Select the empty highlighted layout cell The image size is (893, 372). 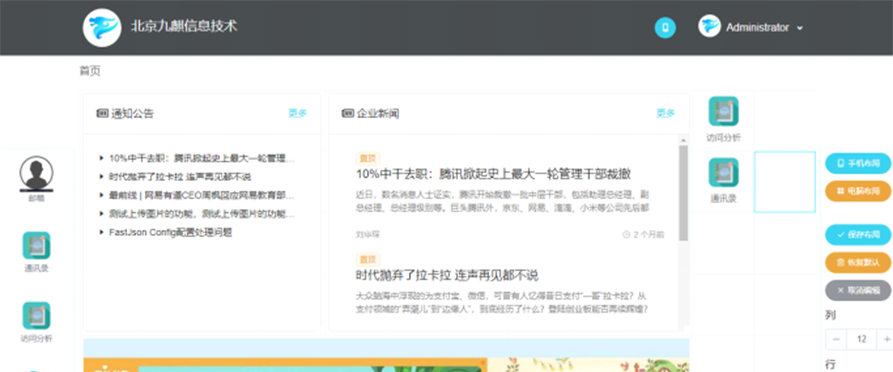pyautogui.click(x=785, y=182)
